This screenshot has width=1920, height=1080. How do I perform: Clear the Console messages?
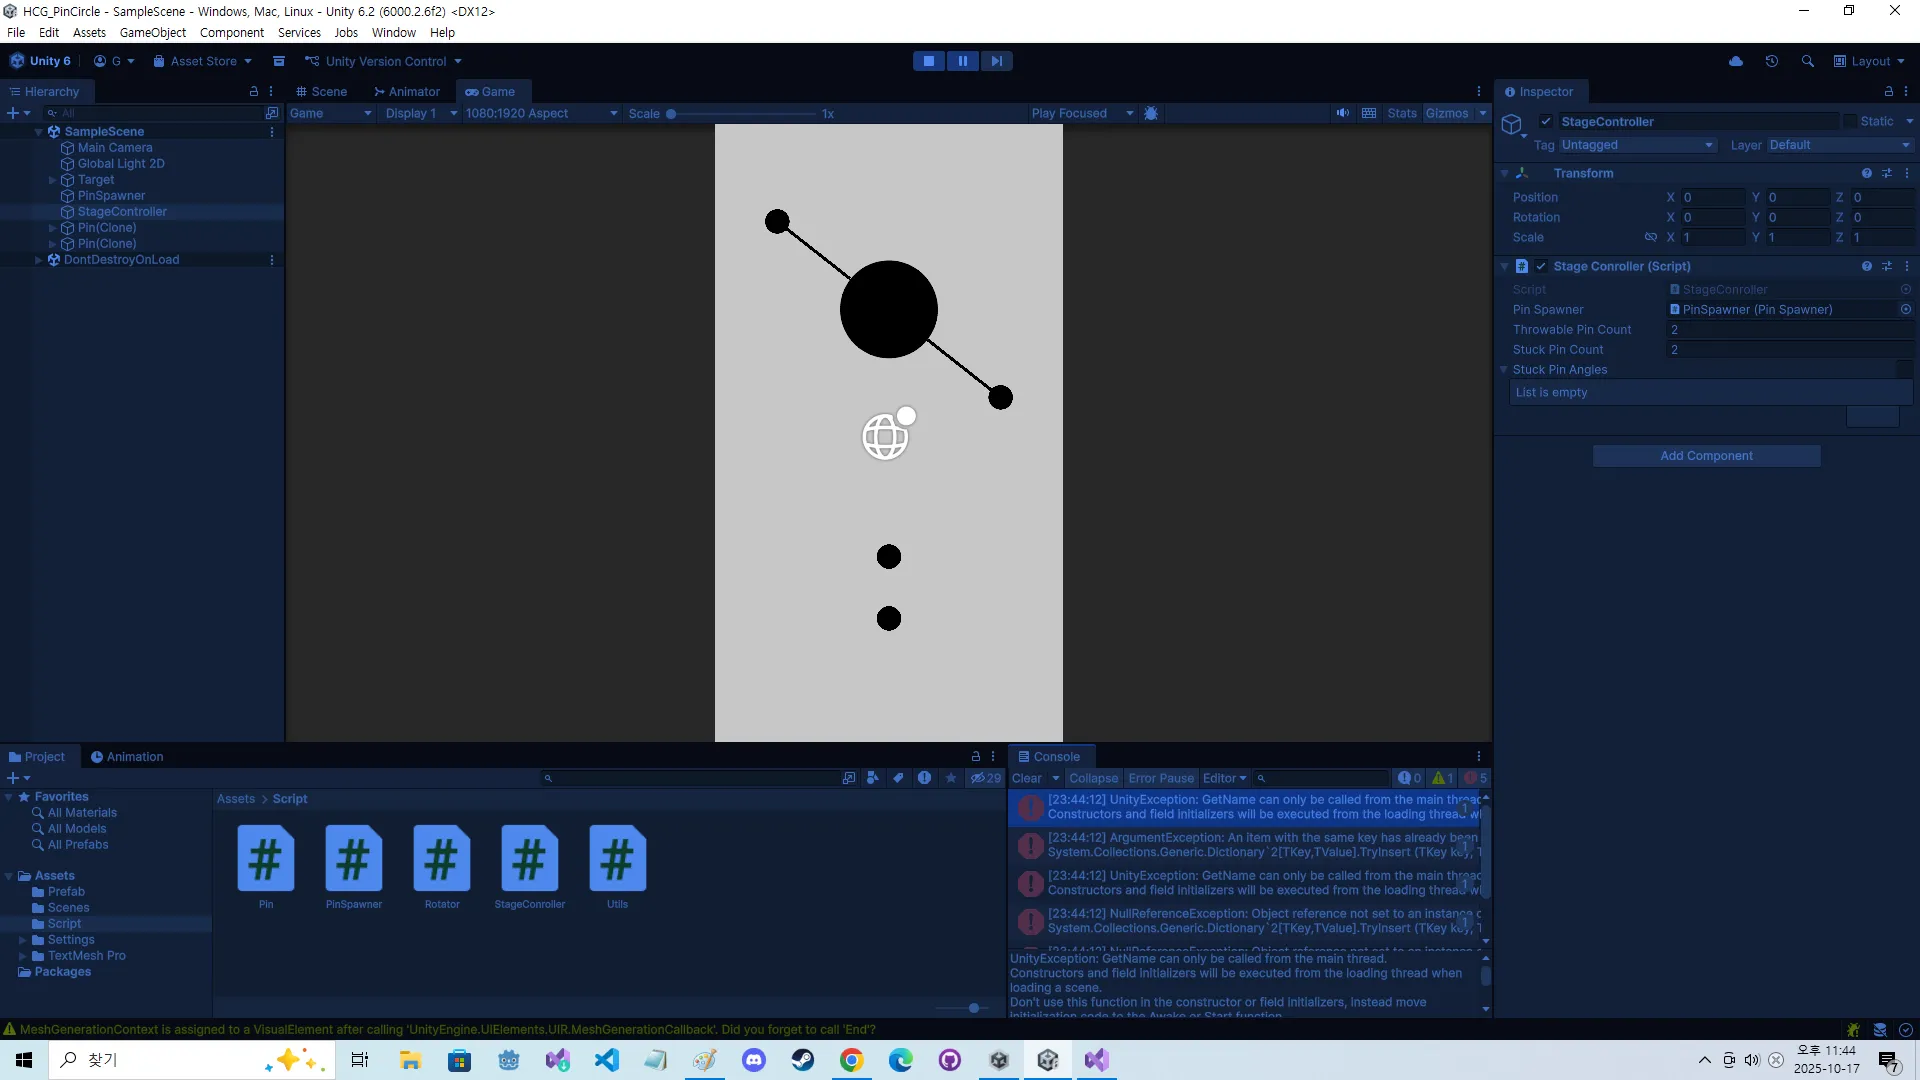pos(1026,778)
